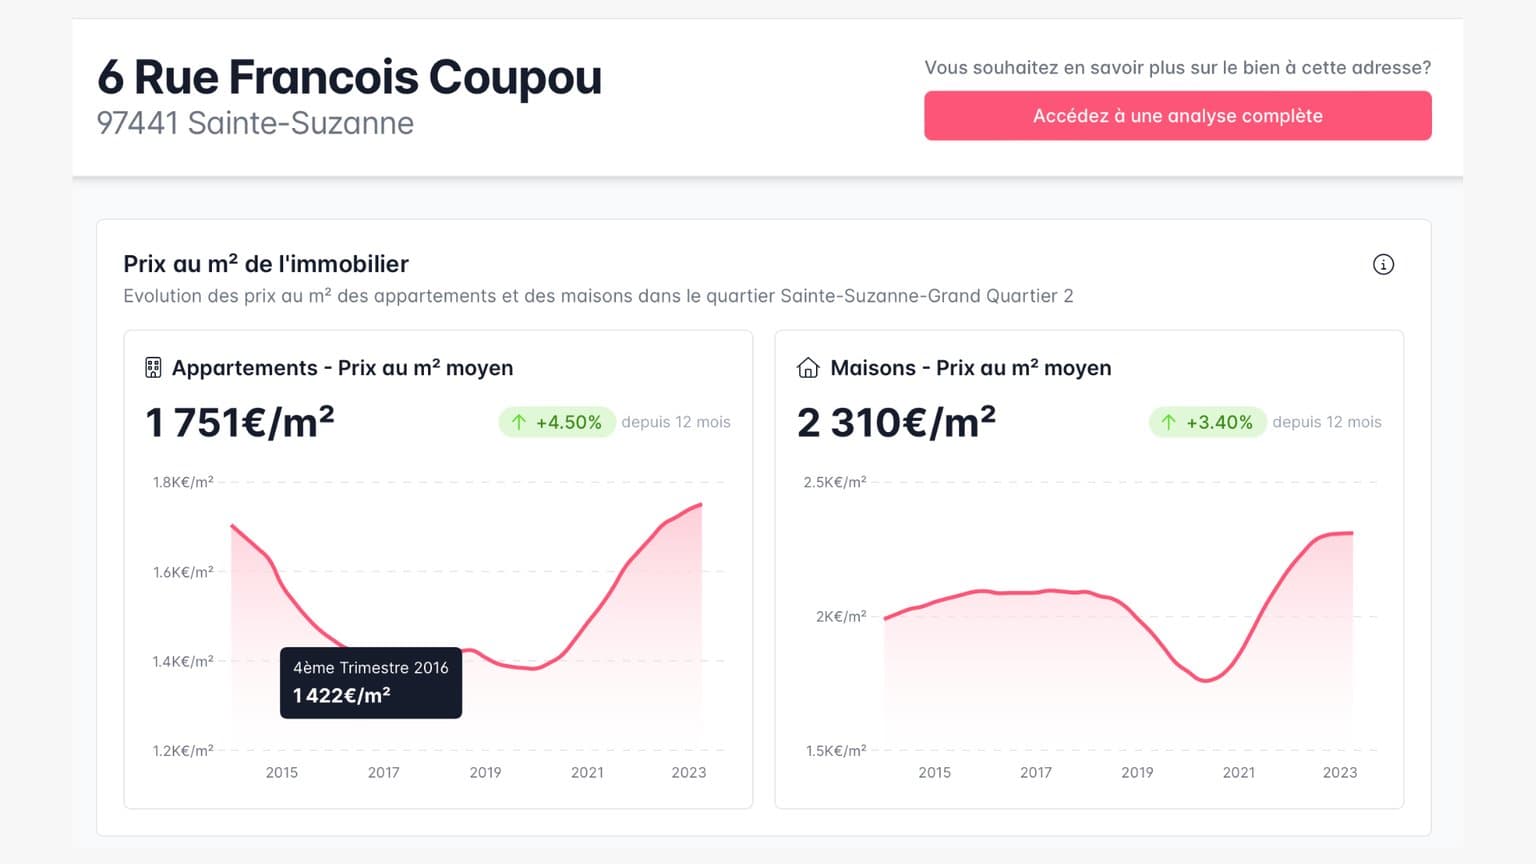Select the 2 310€/m² house price value
Image resolution: width=1536 pixels, height=864 pixels.
pyautogui.click(x=895, y=421)
